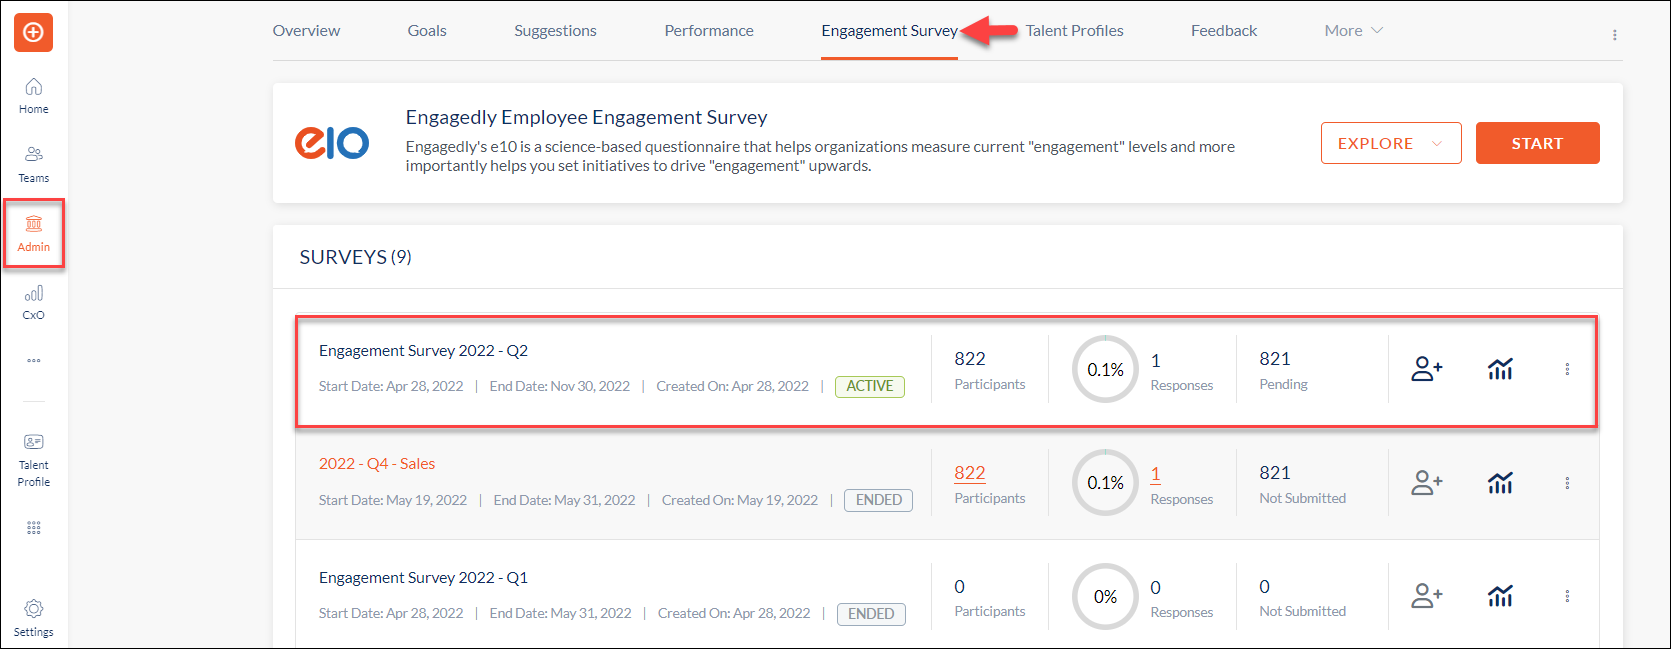View analytics for Engagement Survey 2022 - Q1
This screenshot has width=1671, height=649.
pyautogui.click(x=1500, y=596)
